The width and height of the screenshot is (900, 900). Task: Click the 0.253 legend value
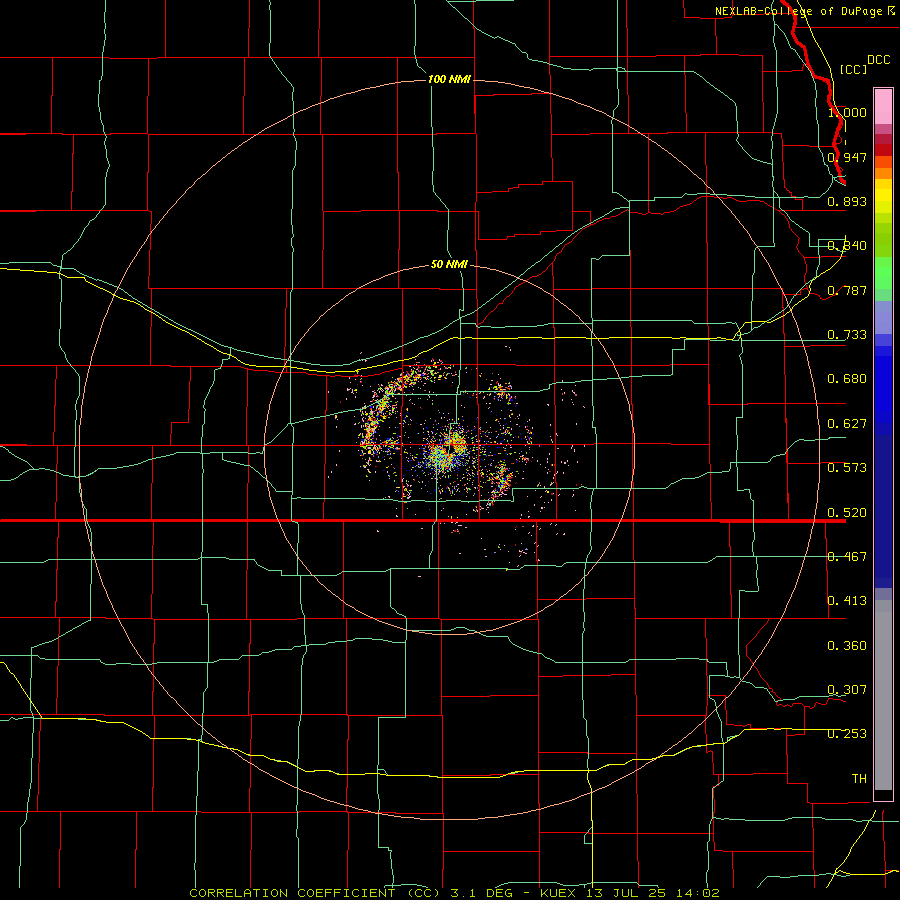tap(847, 734)
